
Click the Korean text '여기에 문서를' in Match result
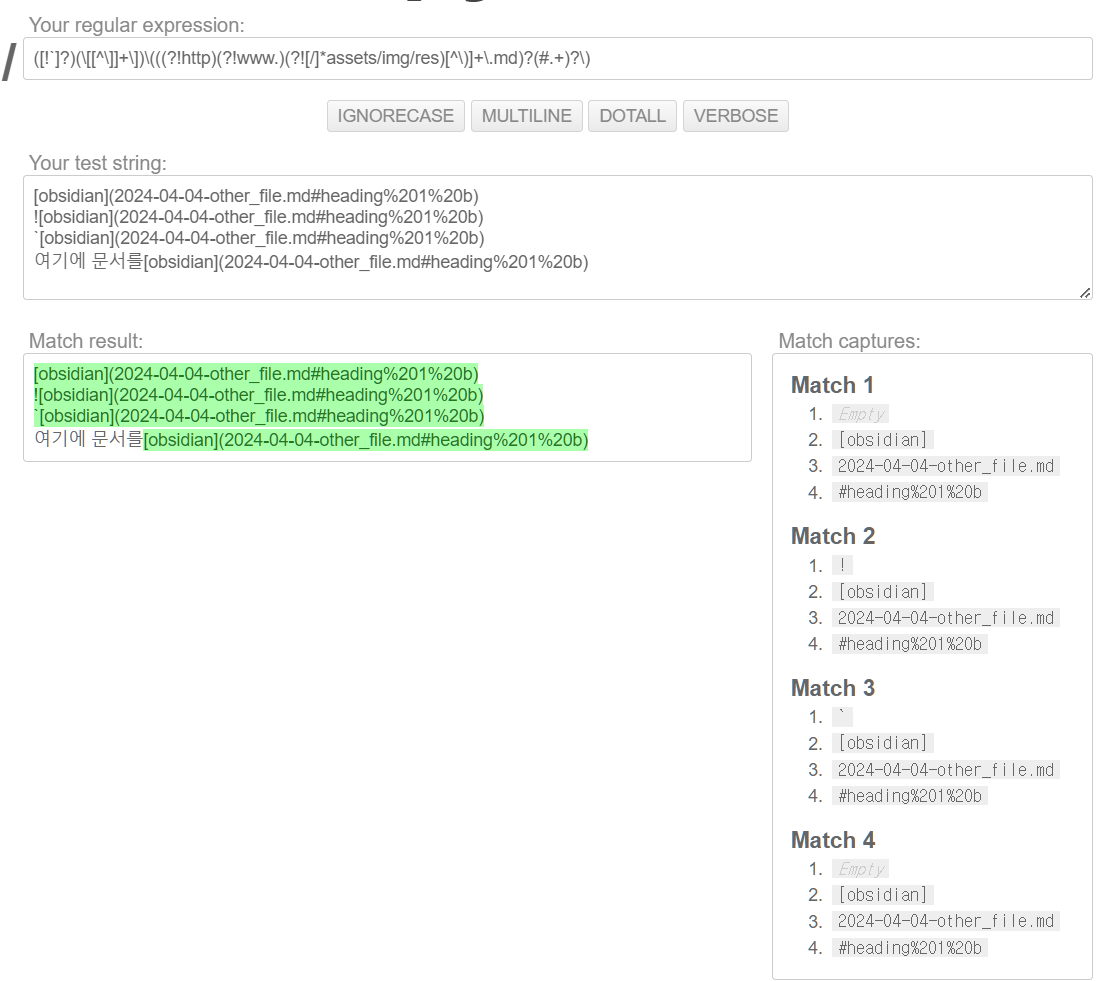(88, 439)
